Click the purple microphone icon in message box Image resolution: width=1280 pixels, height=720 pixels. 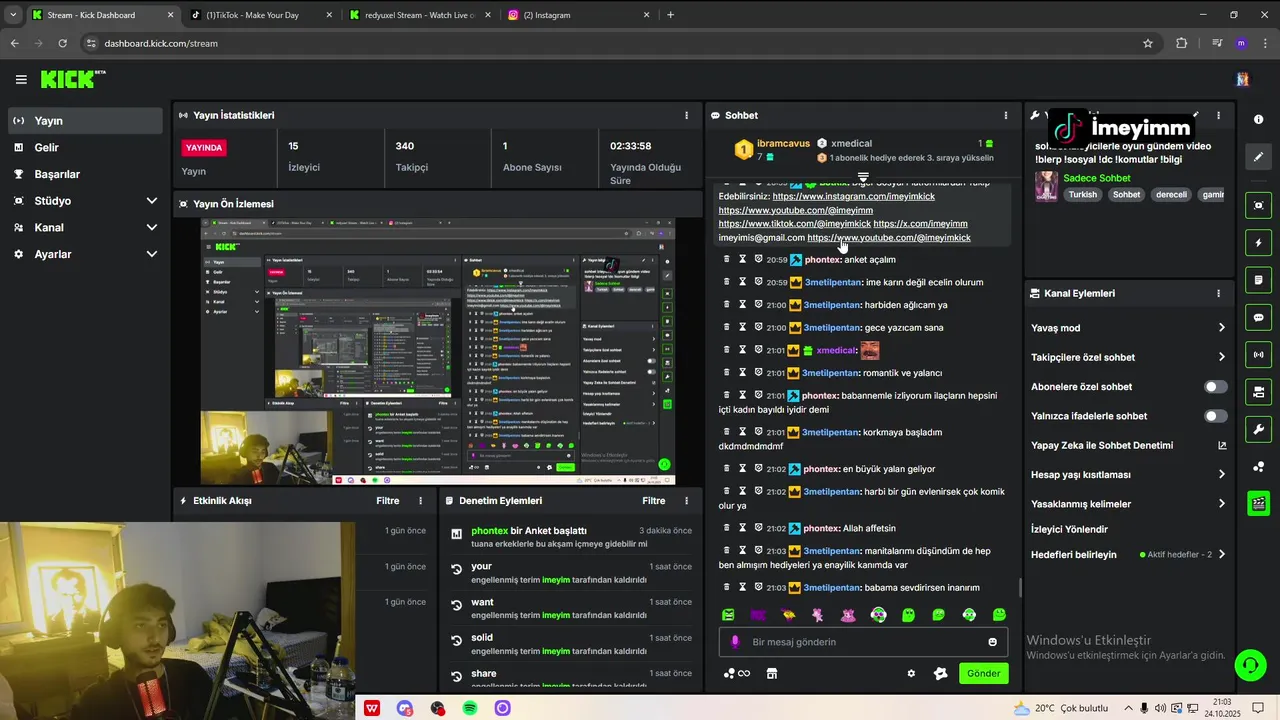click(735, 642)
